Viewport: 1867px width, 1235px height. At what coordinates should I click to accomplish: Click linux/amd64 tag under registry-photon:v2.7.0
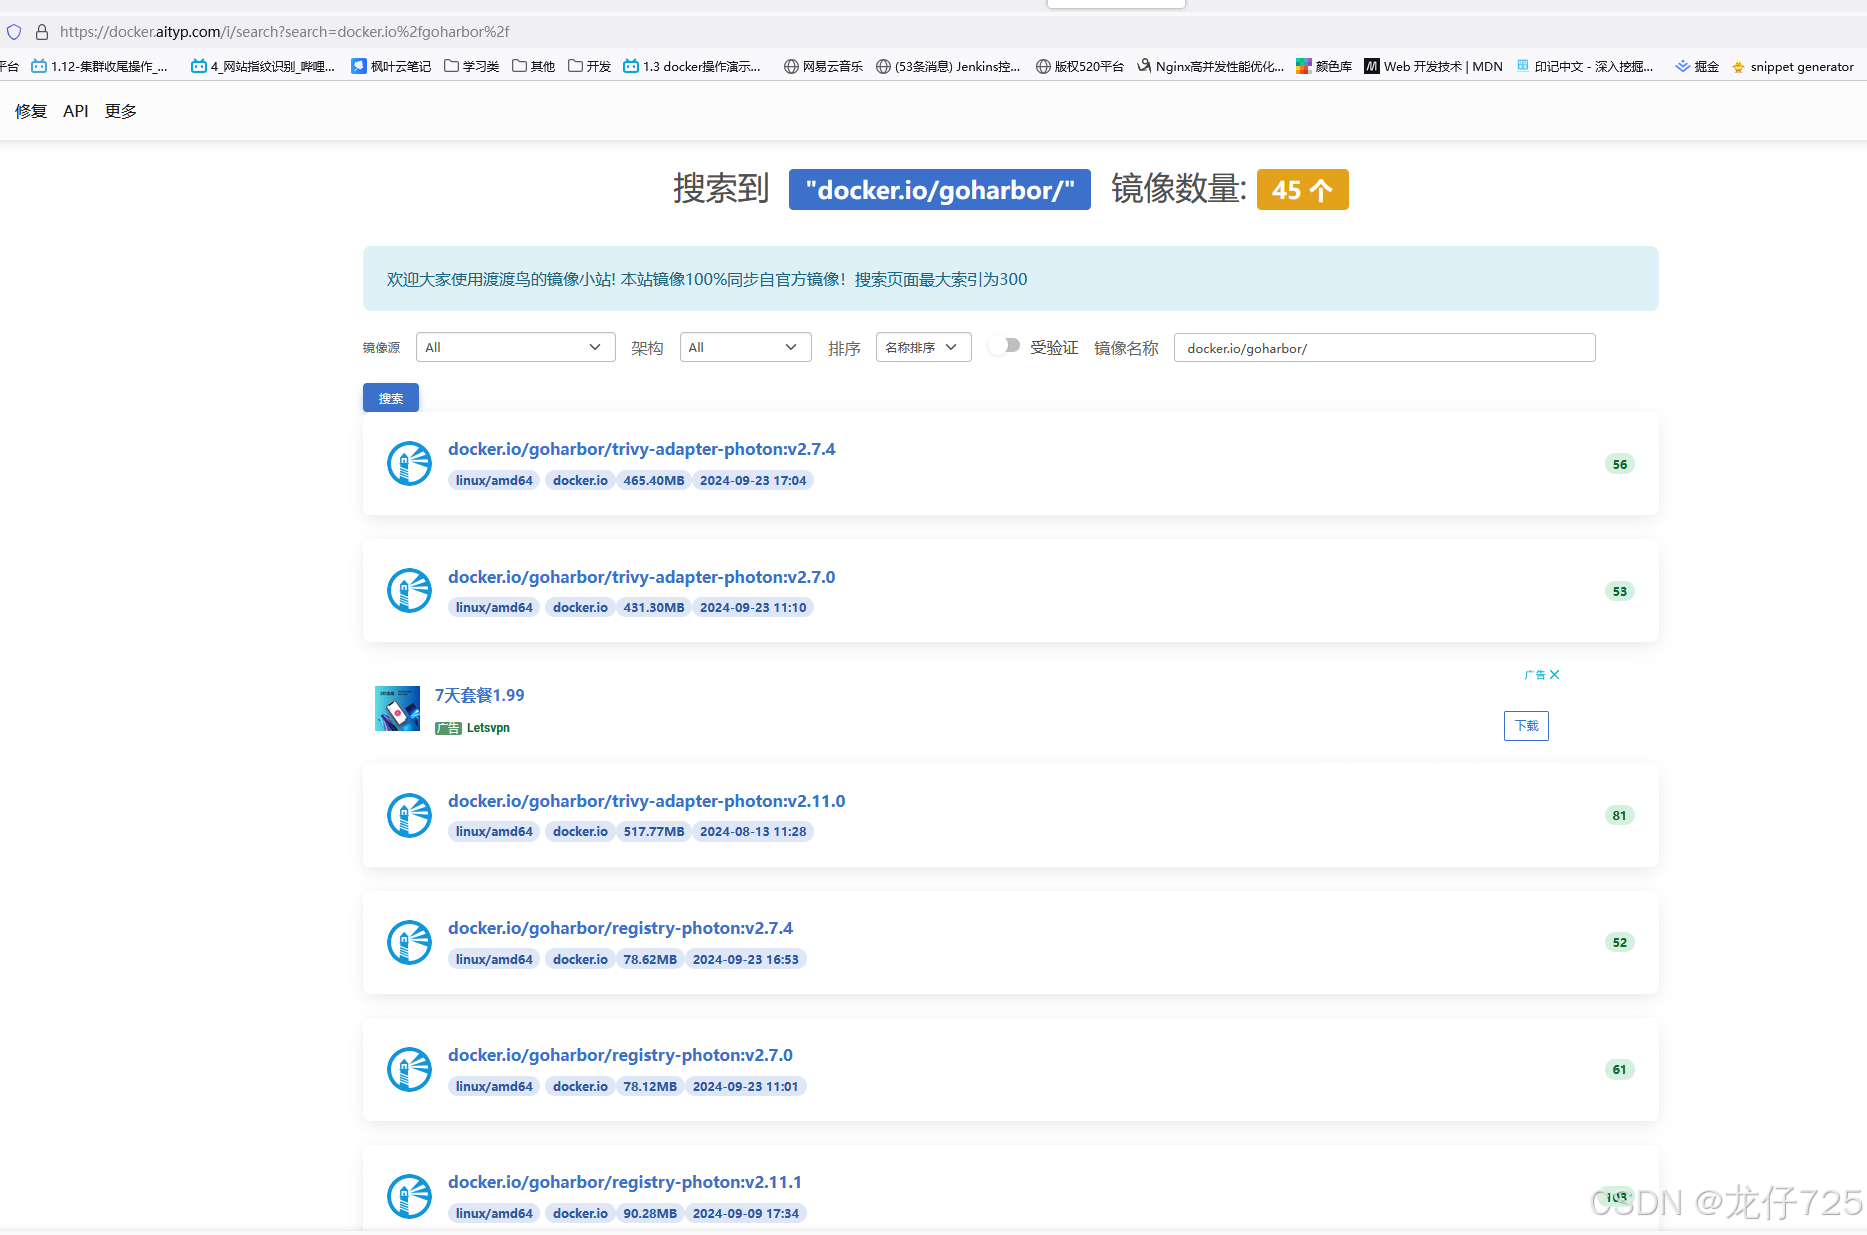494,1086
